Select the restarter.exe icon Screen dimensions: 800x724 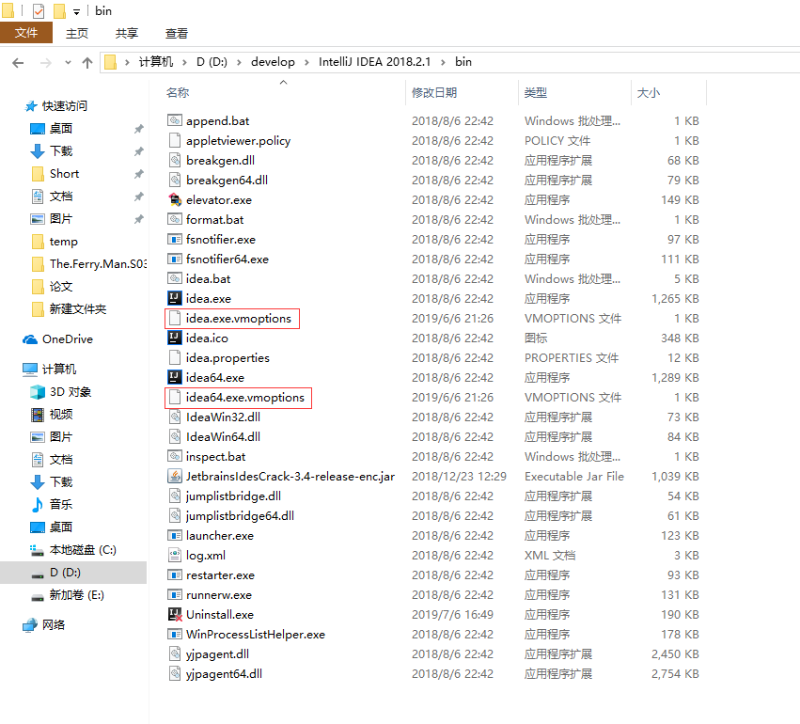(174, 575)
